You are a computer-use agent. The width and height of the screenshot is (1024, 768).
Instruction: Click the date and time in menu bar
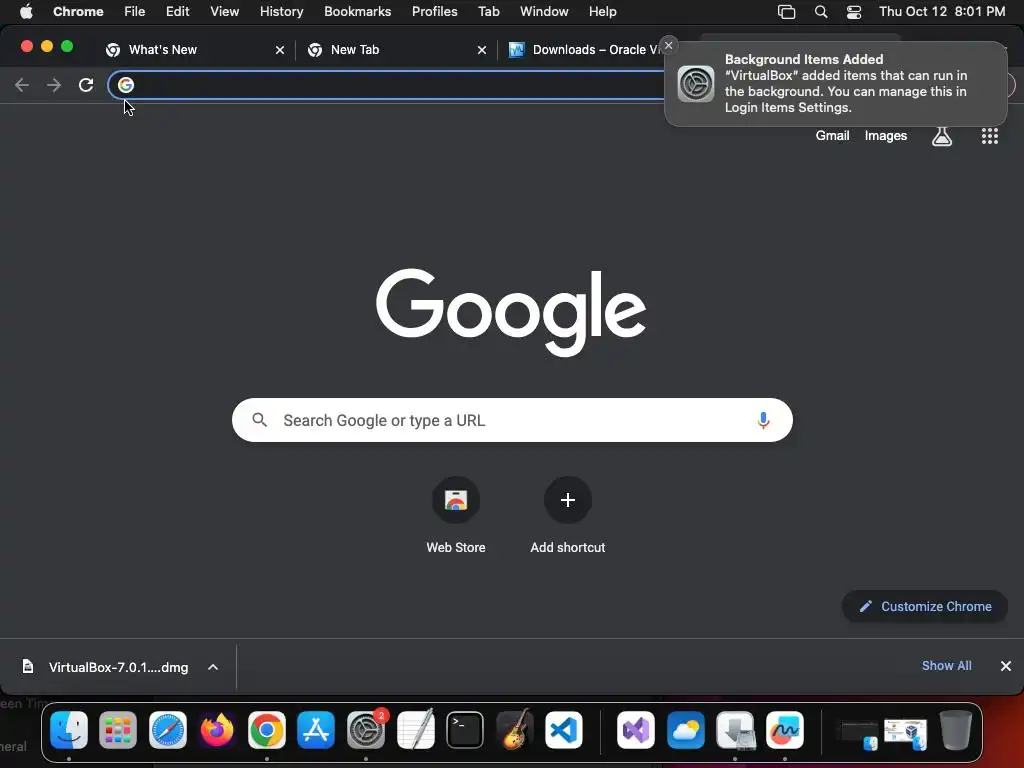click(942, 12)
